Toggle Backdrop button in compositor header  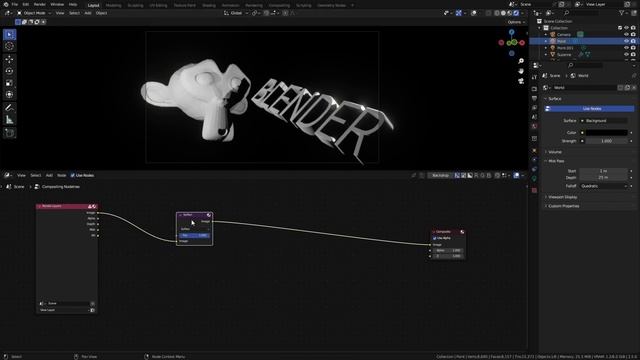[x=440, y=176]
